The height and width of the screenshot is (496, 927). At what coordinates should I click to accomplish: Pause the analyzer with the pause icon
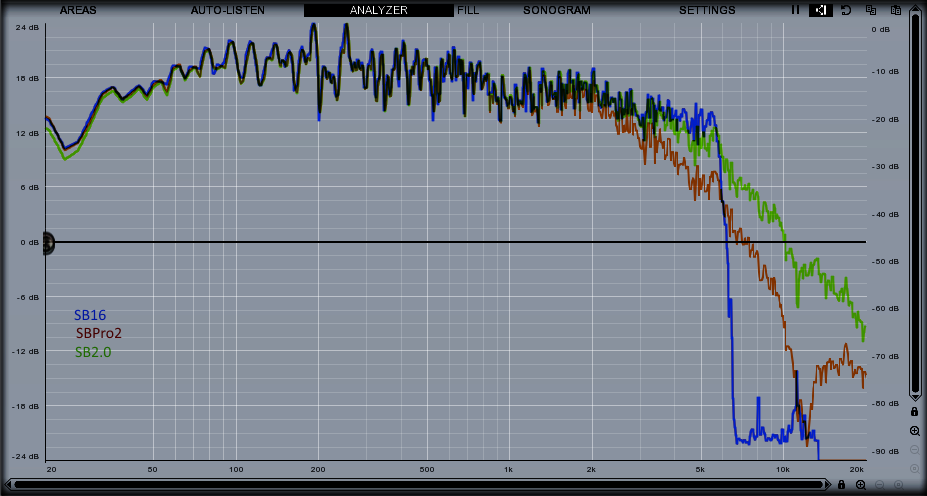coord(796,10)
